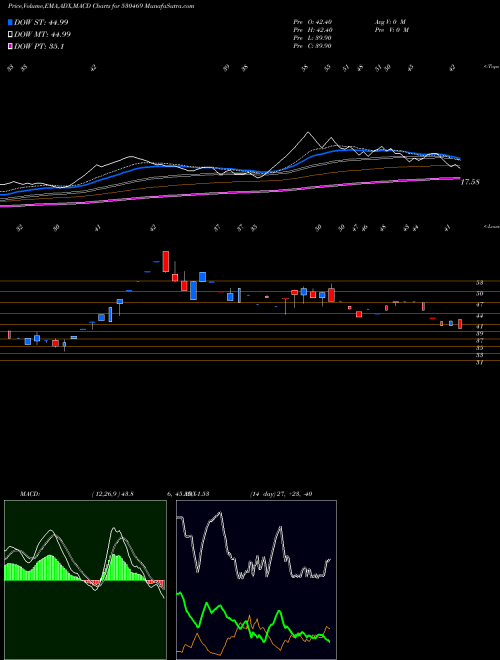Click the white DOW MT legend swatch
Image resolution: width=500 pixels, height=660 pixels.
point(11,35)
